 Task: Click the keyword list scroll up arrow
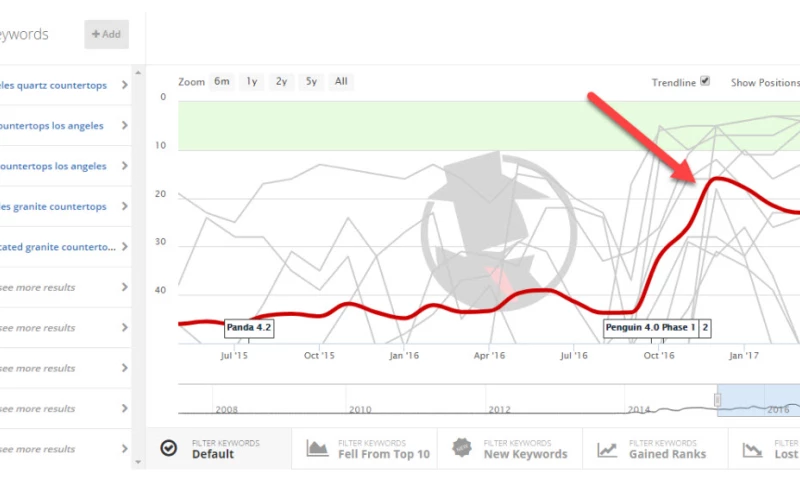pyautogui.click(x=138, y=73)
